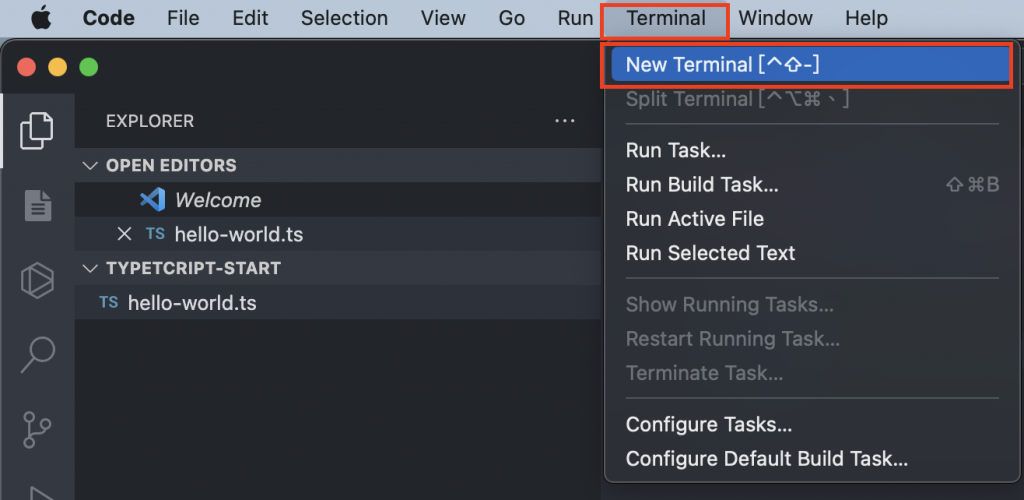Click the hexagon play icon in activity bar

(x=38, y=280)
